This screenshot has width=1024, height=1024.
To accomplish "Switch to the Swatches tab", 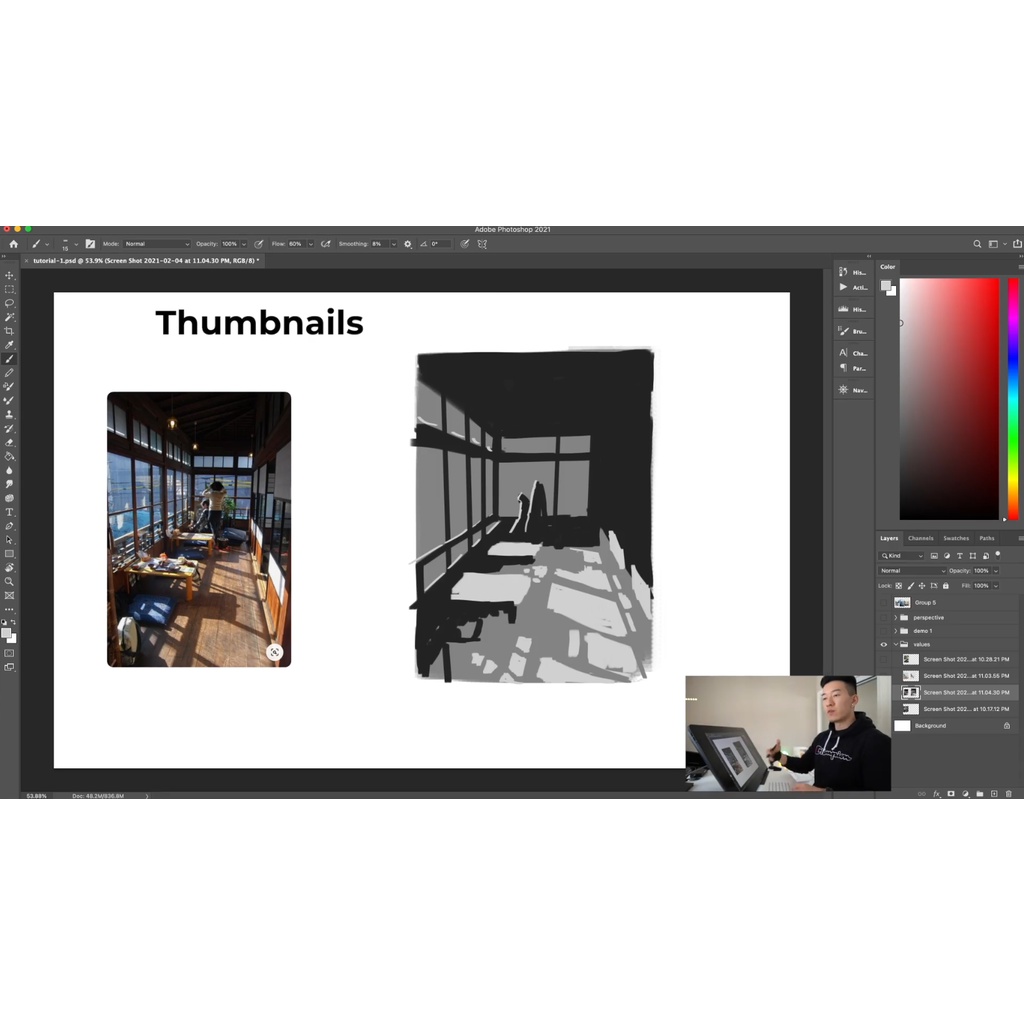I will pyautogui.click(x=956, y=538).
